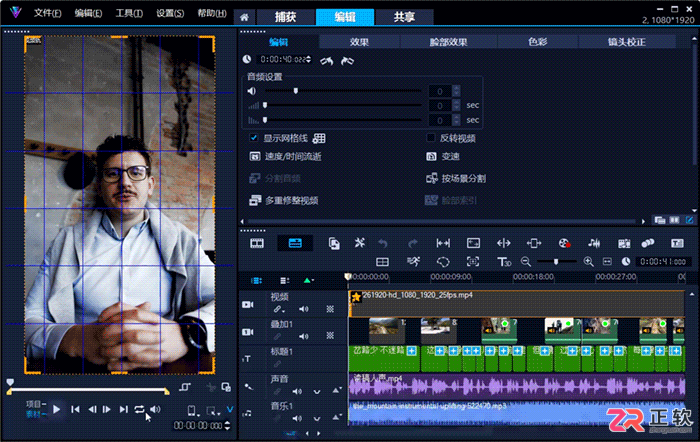Adjust the timeline zoom slider
This screenshot has height=442, width=700.
click(556, 262)
